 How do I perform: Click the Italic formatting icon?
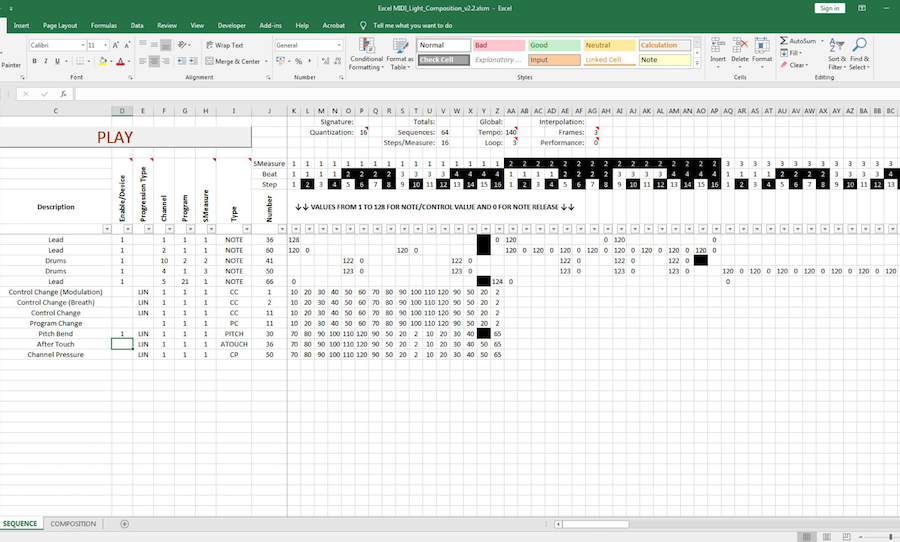[x=46, y=61]
